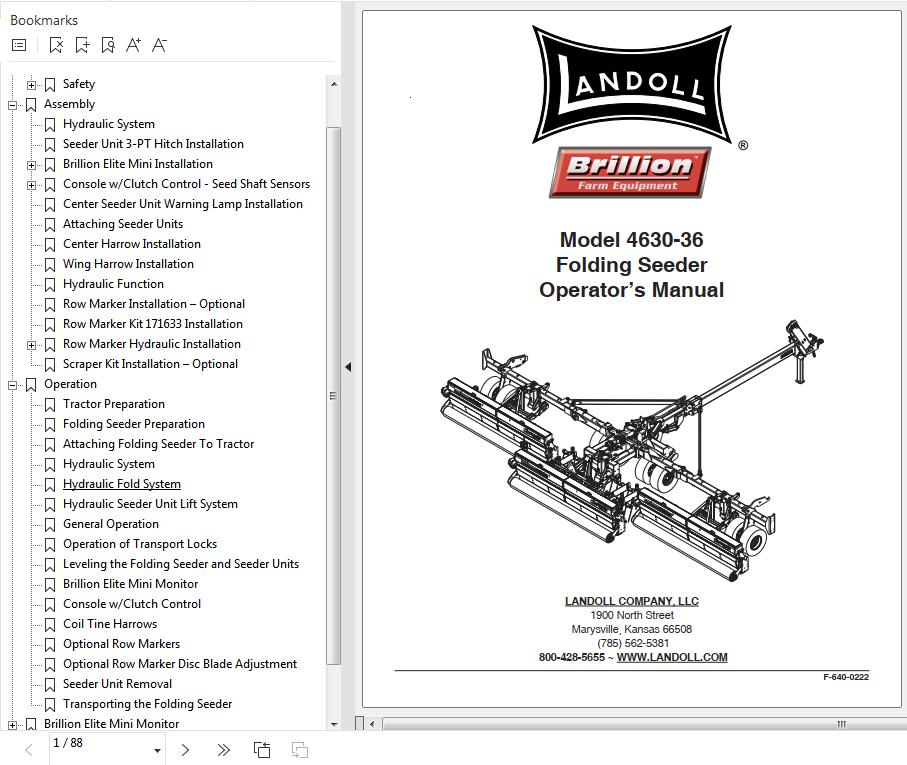
Task: Increase bookmark text size
Action: point(133,45)
